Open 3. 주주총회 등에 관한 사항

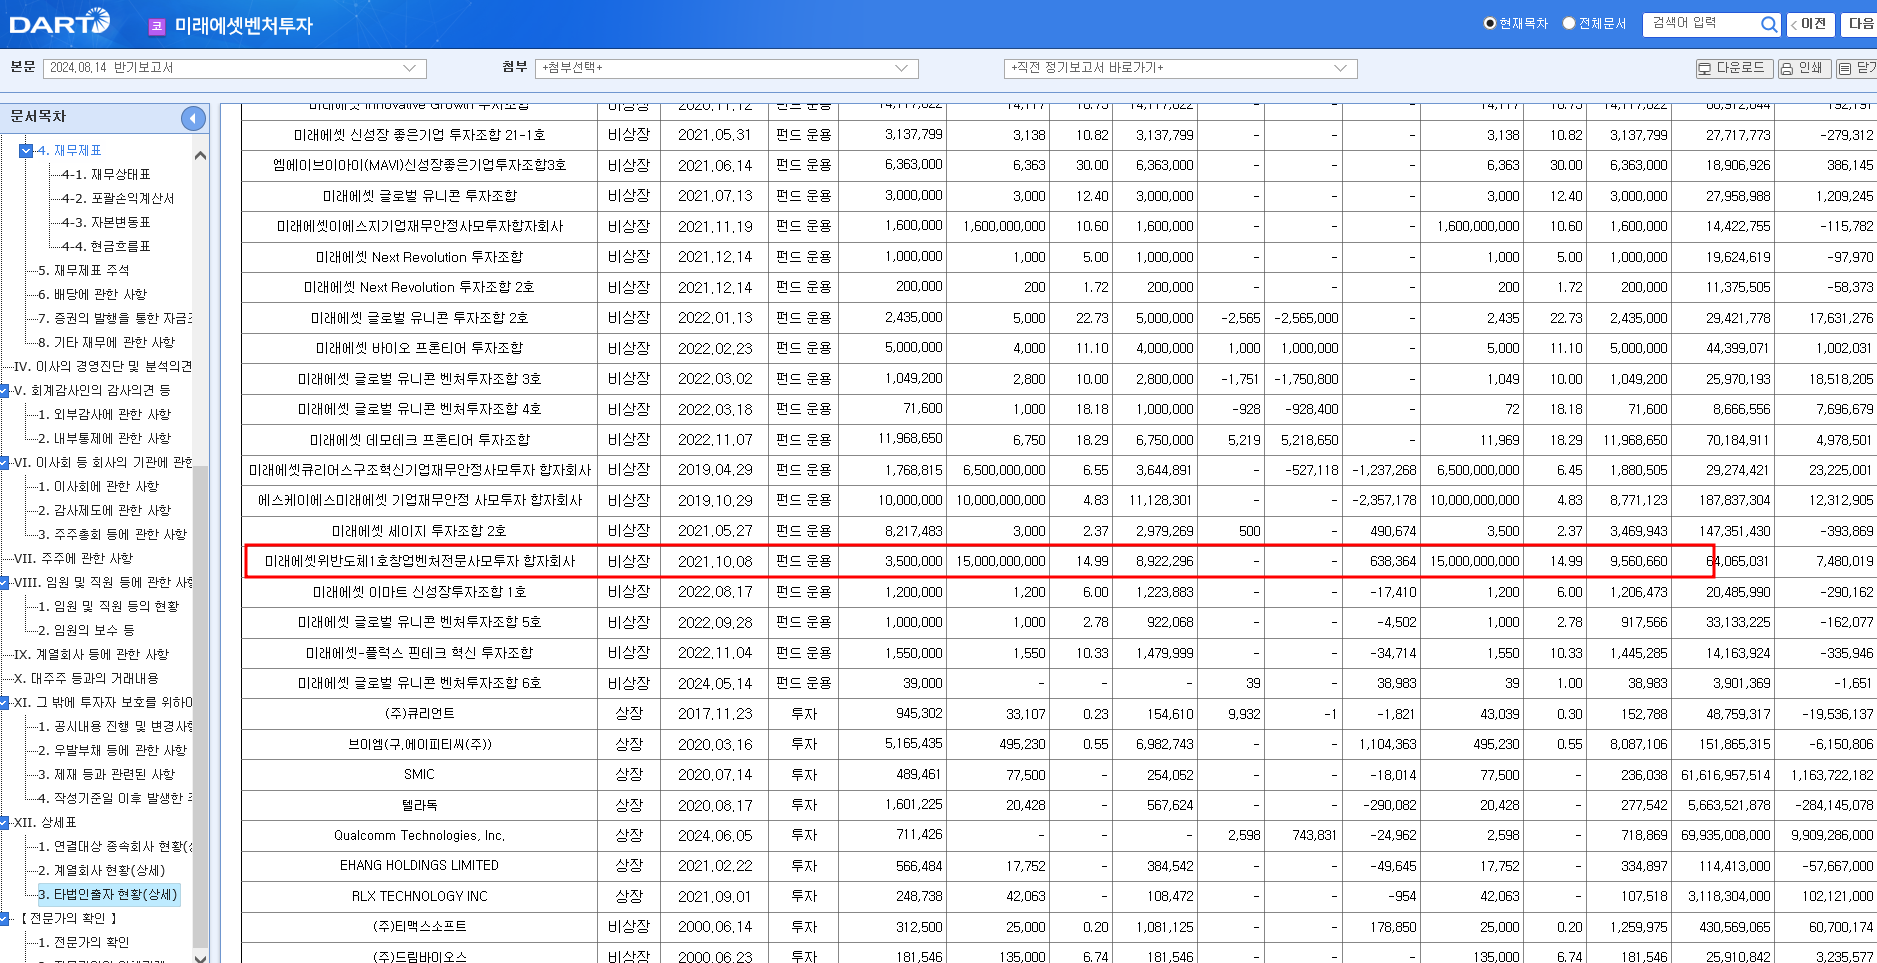113,535
